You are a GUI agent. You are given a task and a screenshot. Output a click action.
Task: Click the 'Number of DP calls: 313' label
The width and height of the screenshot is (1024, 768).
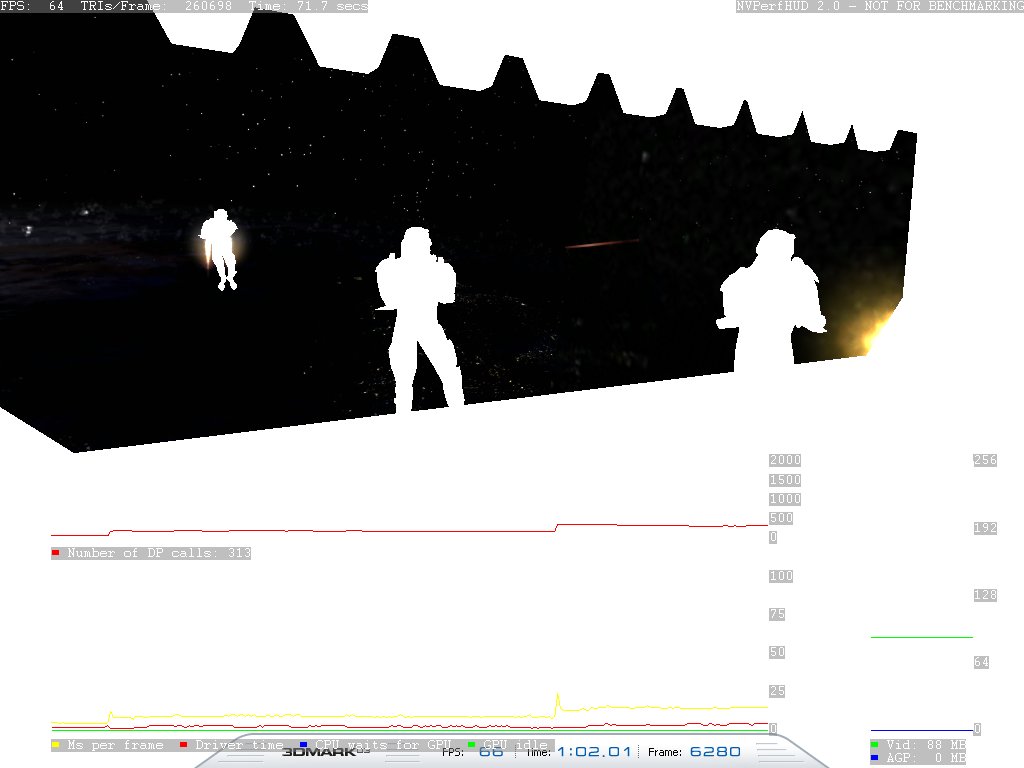click(x=159, y=553)
